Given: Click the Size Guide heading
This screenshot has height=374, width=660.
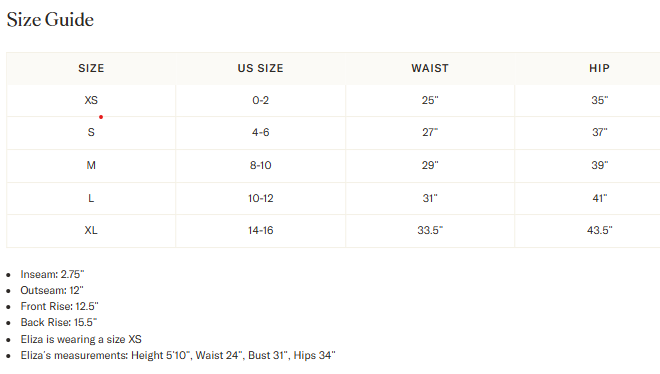Looking at the screenshot, I should 50,20.
